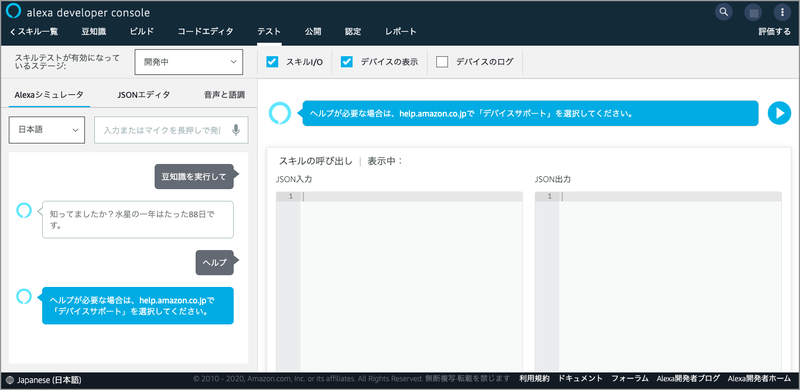Open the square apps icon in header
The height and width of the screenshot is (390, 800).
[x=753, y=12]
